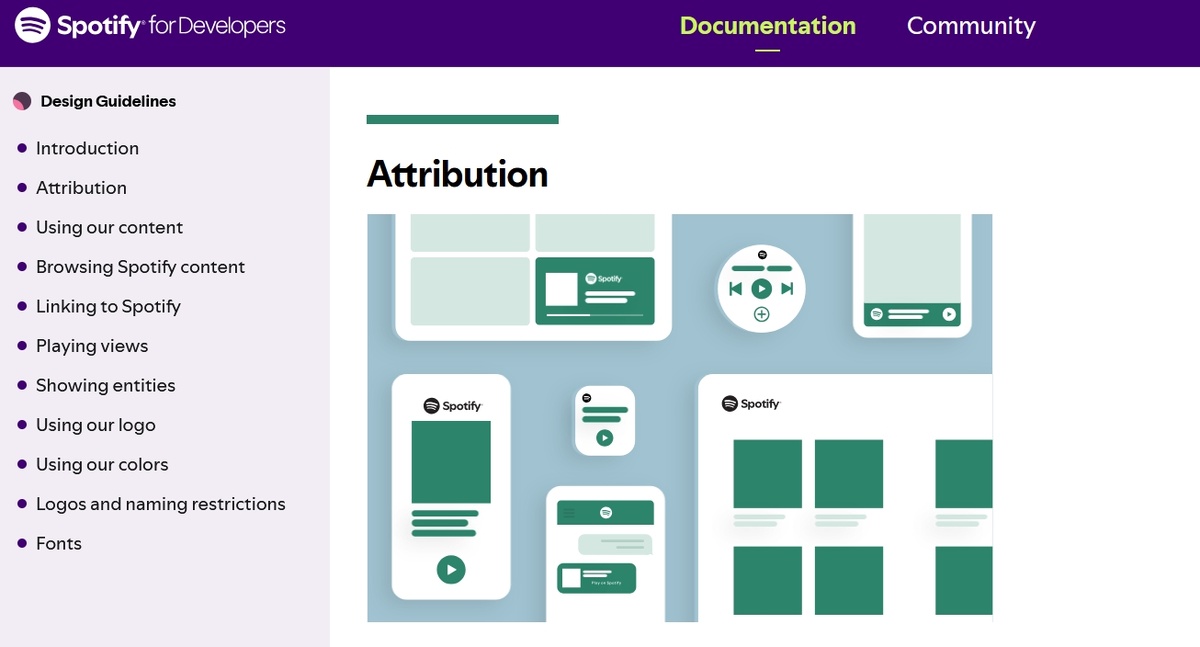Click the Attribution illustration image
This screenshot has width=1200, height=647.
pos(680,418)
